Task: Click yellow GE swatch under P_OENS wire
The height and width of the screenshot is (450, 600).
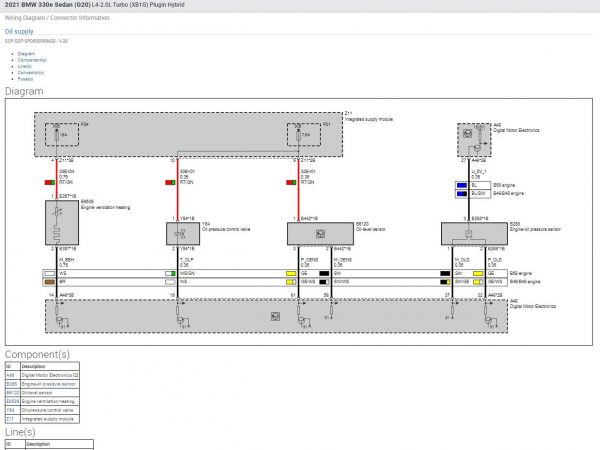Action: click(x=291, y=274)
